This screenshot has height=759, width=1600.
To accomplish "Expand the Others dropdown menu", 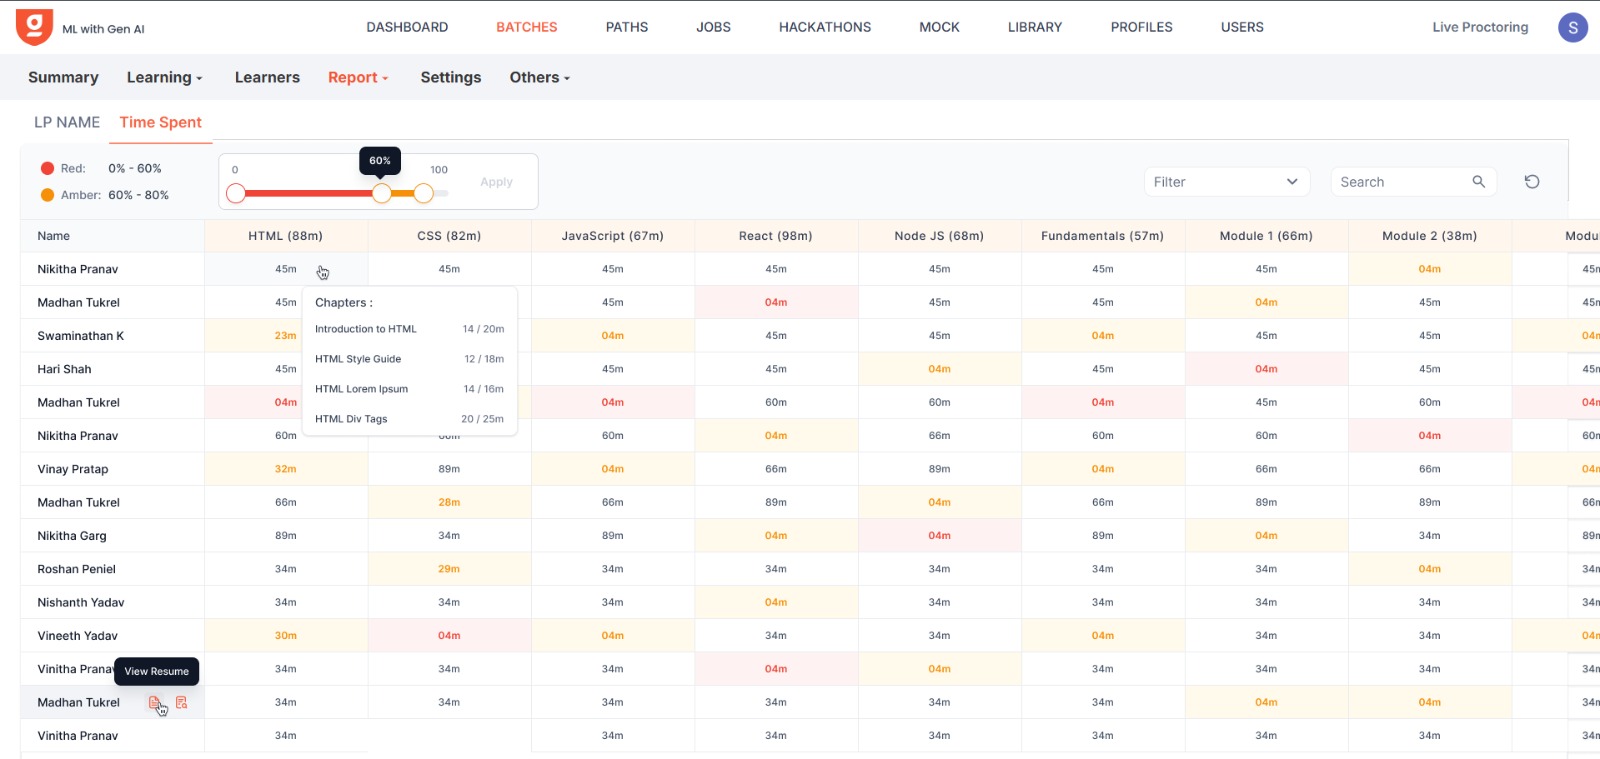I will click(x=539, y=78).
